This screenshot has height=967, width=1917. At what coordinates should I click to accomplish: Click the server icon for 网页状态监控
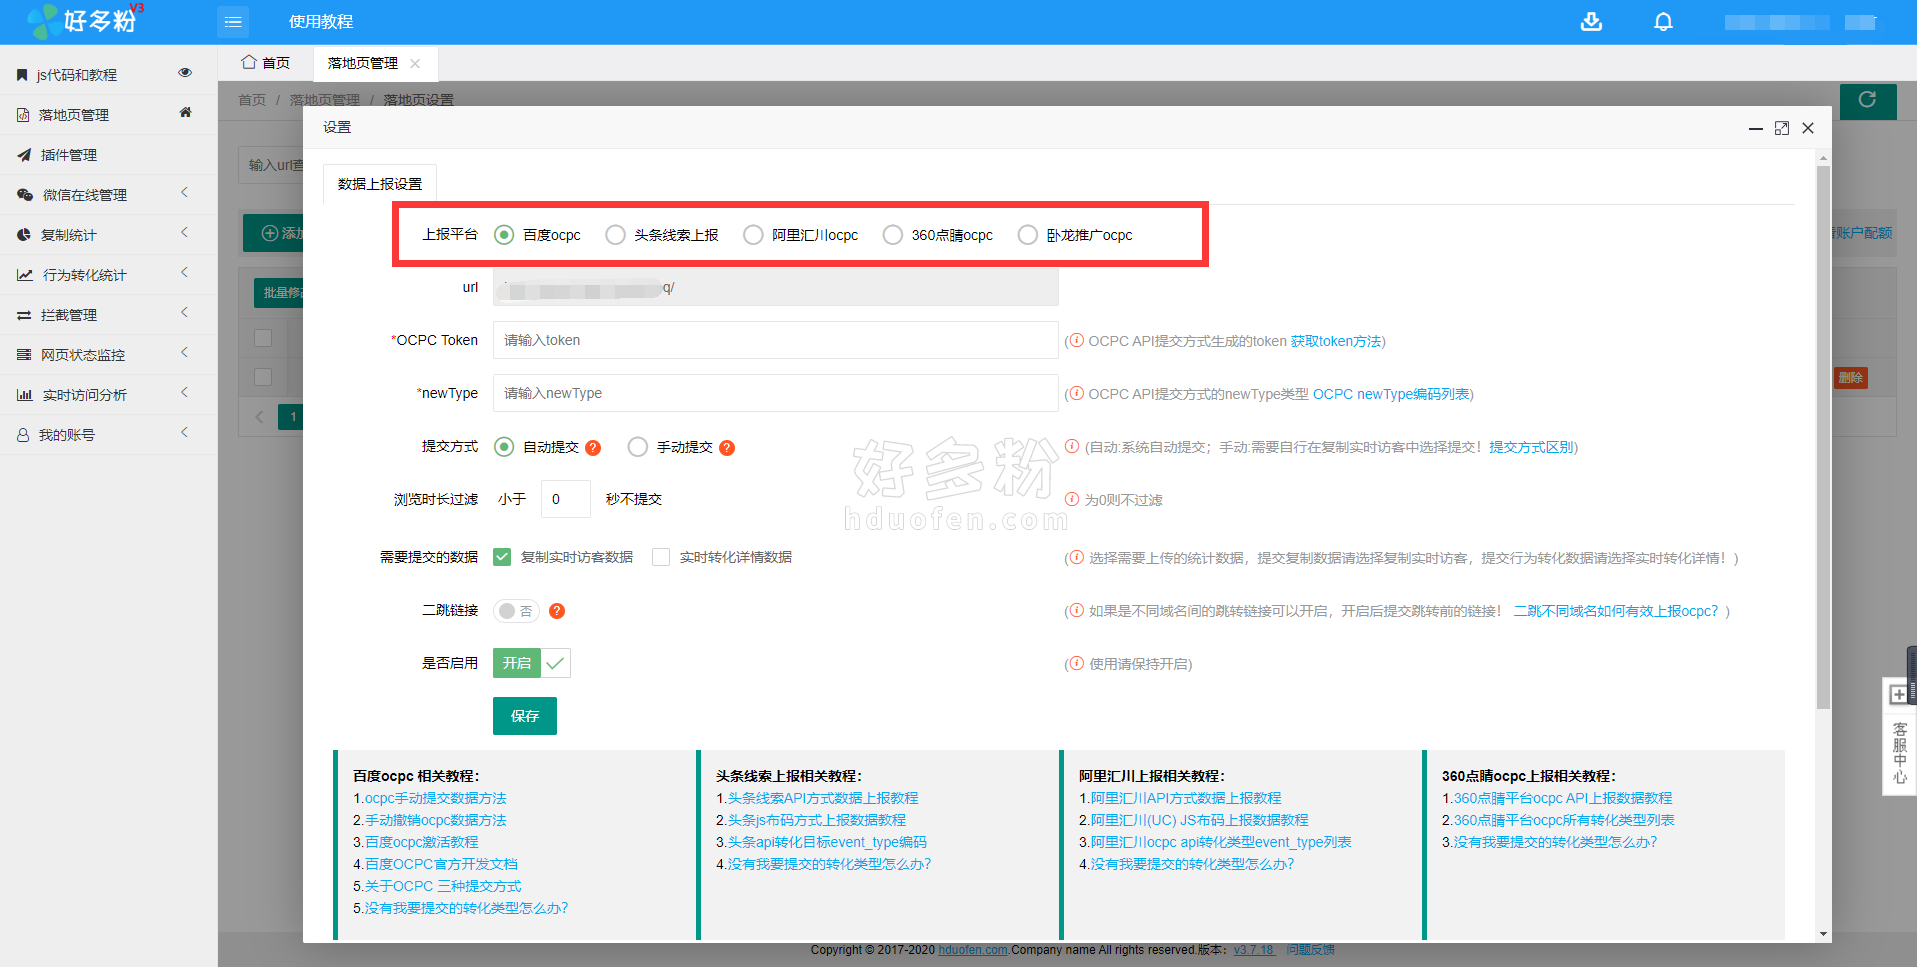pos(24,355)
